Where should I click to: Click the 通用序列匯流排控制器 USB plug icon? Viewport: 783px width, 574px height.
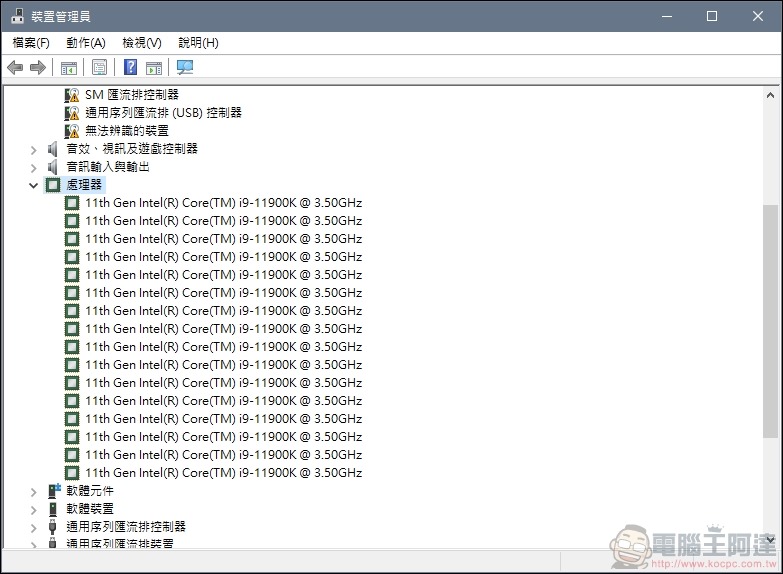coord(52,527)
